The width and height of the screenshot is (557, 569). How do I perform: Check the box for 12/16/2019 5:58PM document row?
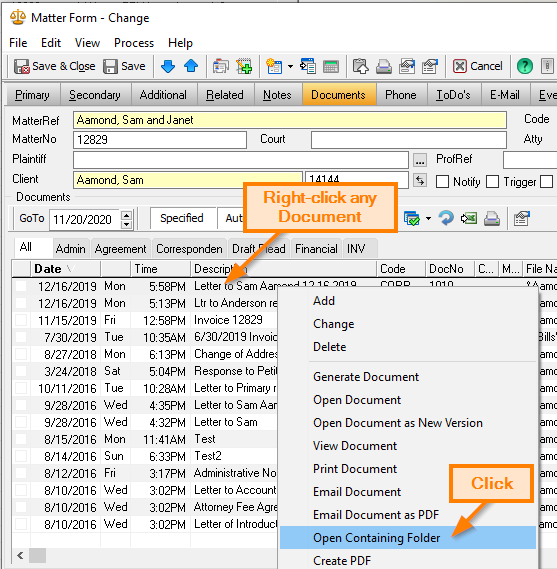pos(21,286)
